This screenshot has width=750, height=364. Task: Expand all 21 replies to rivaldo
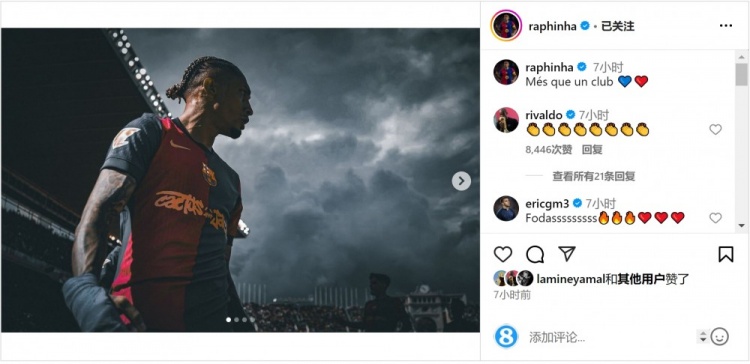(594, 176)
